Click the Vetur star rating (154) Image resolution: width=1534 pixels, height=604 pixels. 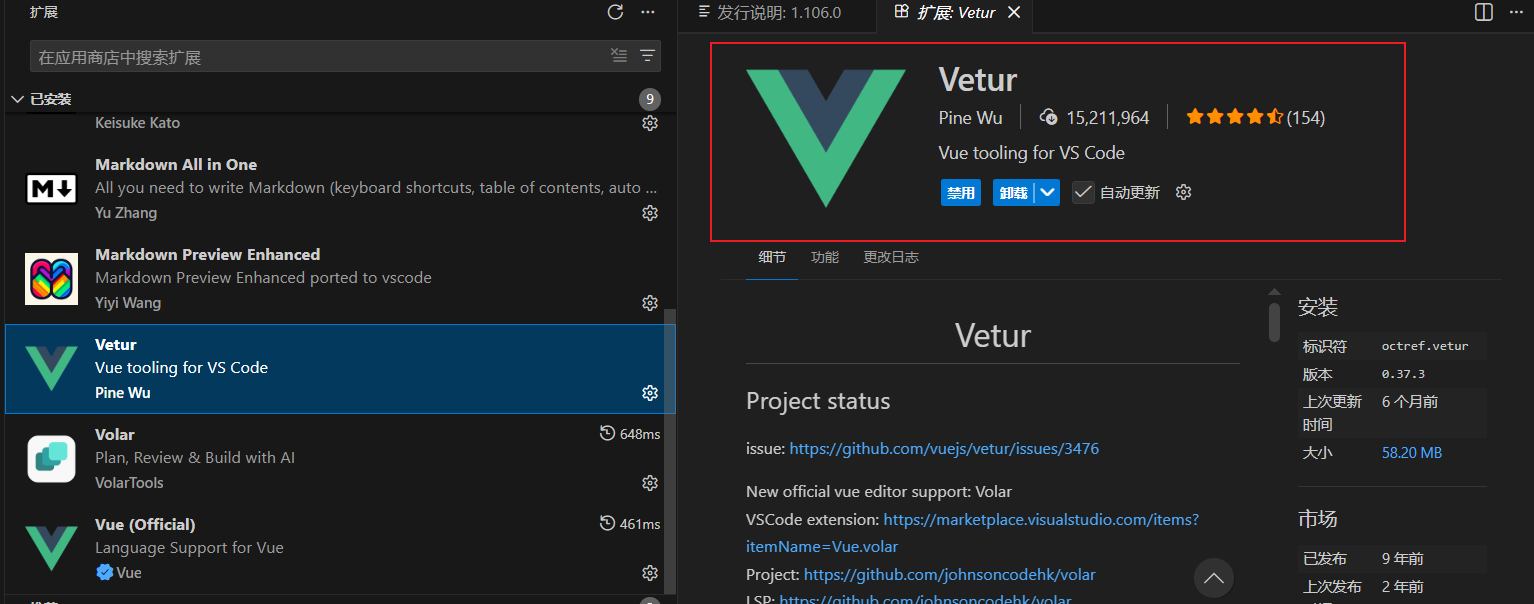[x=1255, y=117]
